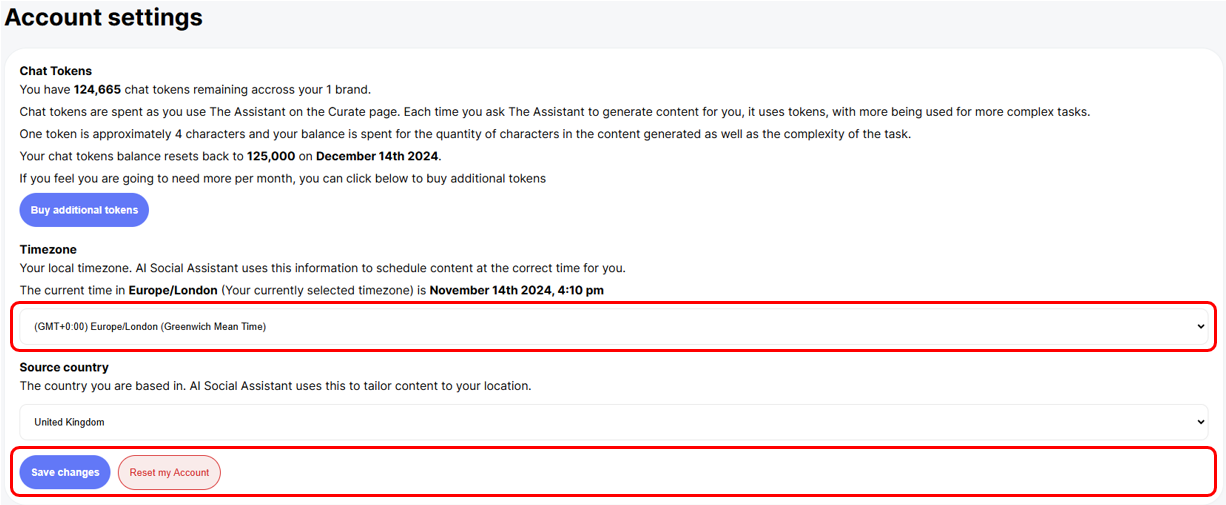
Task: Click the Source country section label
Action: click(x=64, y=367)
